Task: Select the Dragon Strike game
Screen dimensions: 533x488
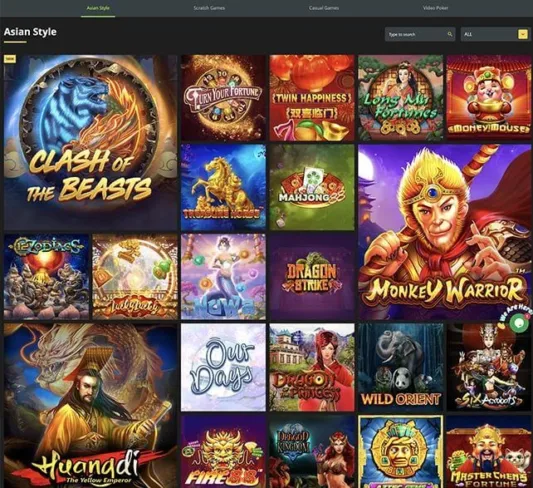Action: (312, 277)
